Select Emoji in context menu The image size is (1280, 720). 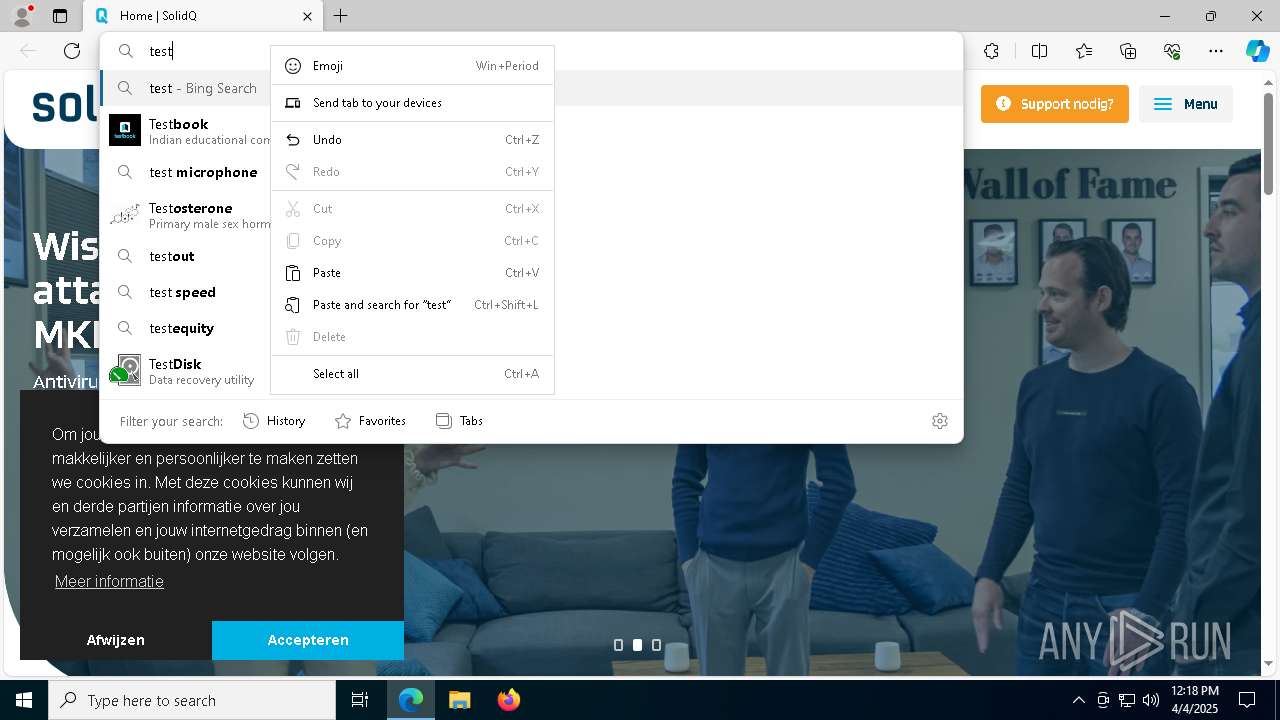(x=412, y=66)
